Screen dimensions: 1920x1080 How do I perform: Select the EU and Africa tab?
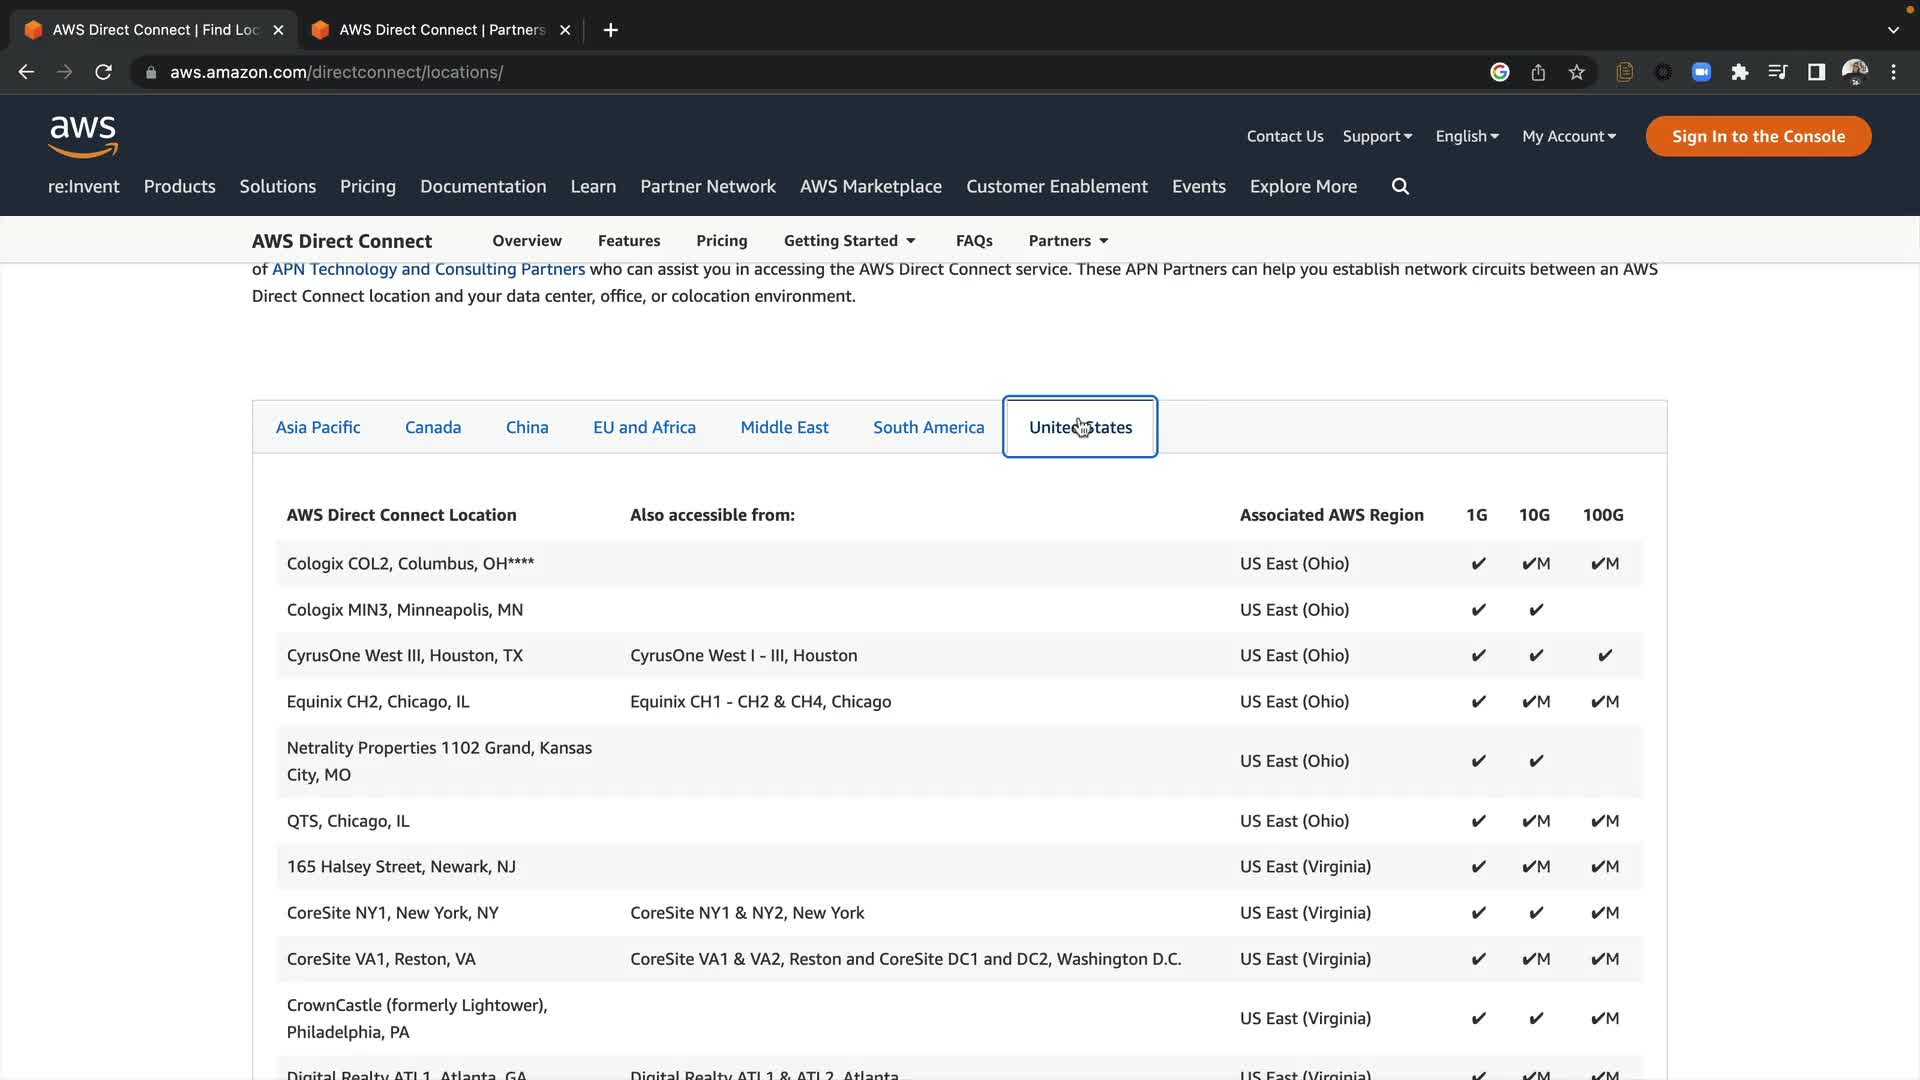click(644, 427)
